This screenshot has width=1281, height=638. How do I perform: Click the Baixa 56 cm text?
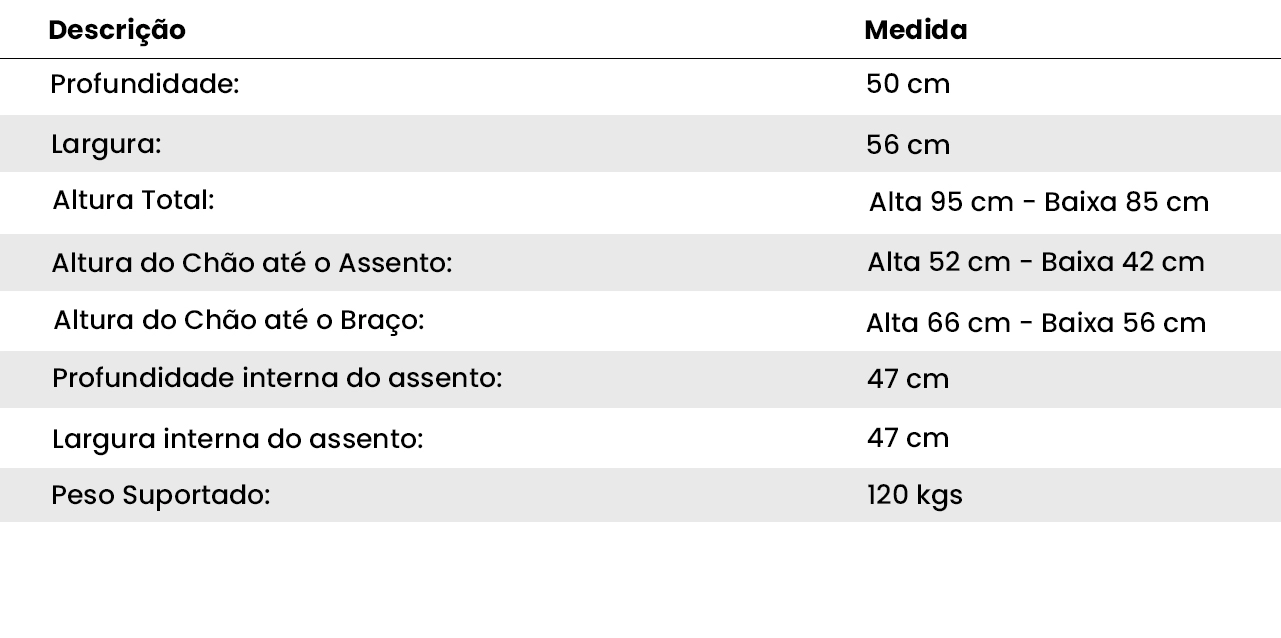click(x=1123, y=323)
